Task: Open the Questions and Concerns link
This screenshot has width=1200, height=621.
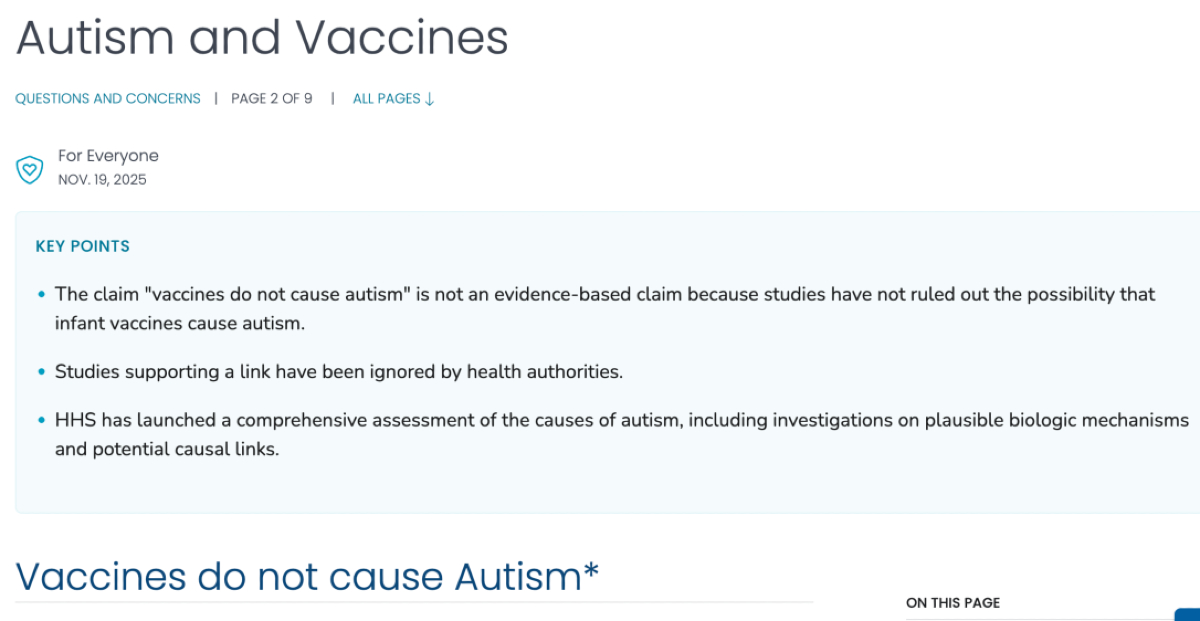Action: click(x=108, y=98)
